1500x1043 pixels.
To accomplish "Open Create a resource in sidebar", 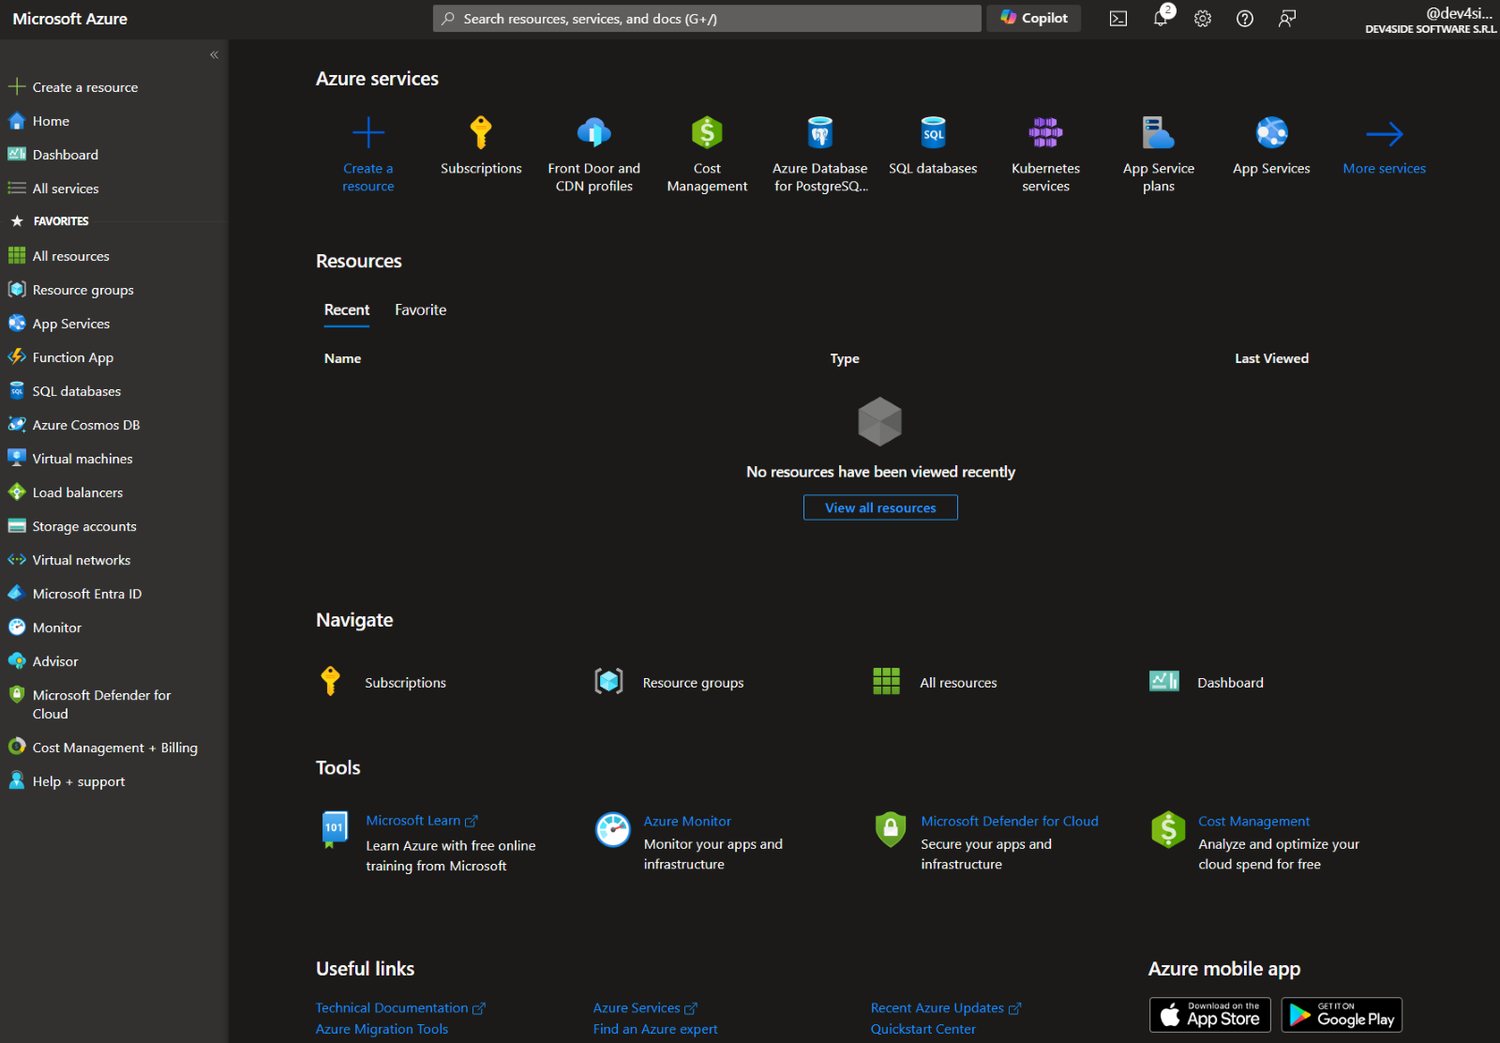I will [85, 87].
